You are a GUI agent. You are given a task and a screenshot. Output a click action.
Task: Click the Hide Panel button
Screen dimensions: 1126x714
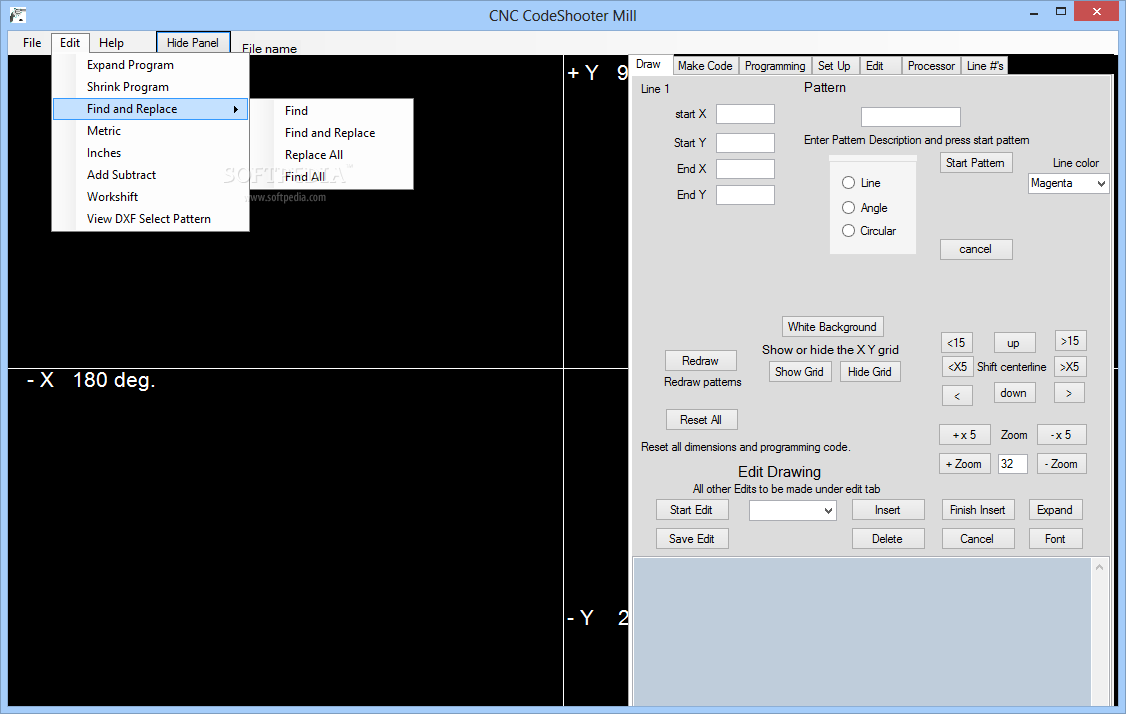point(193,42)
